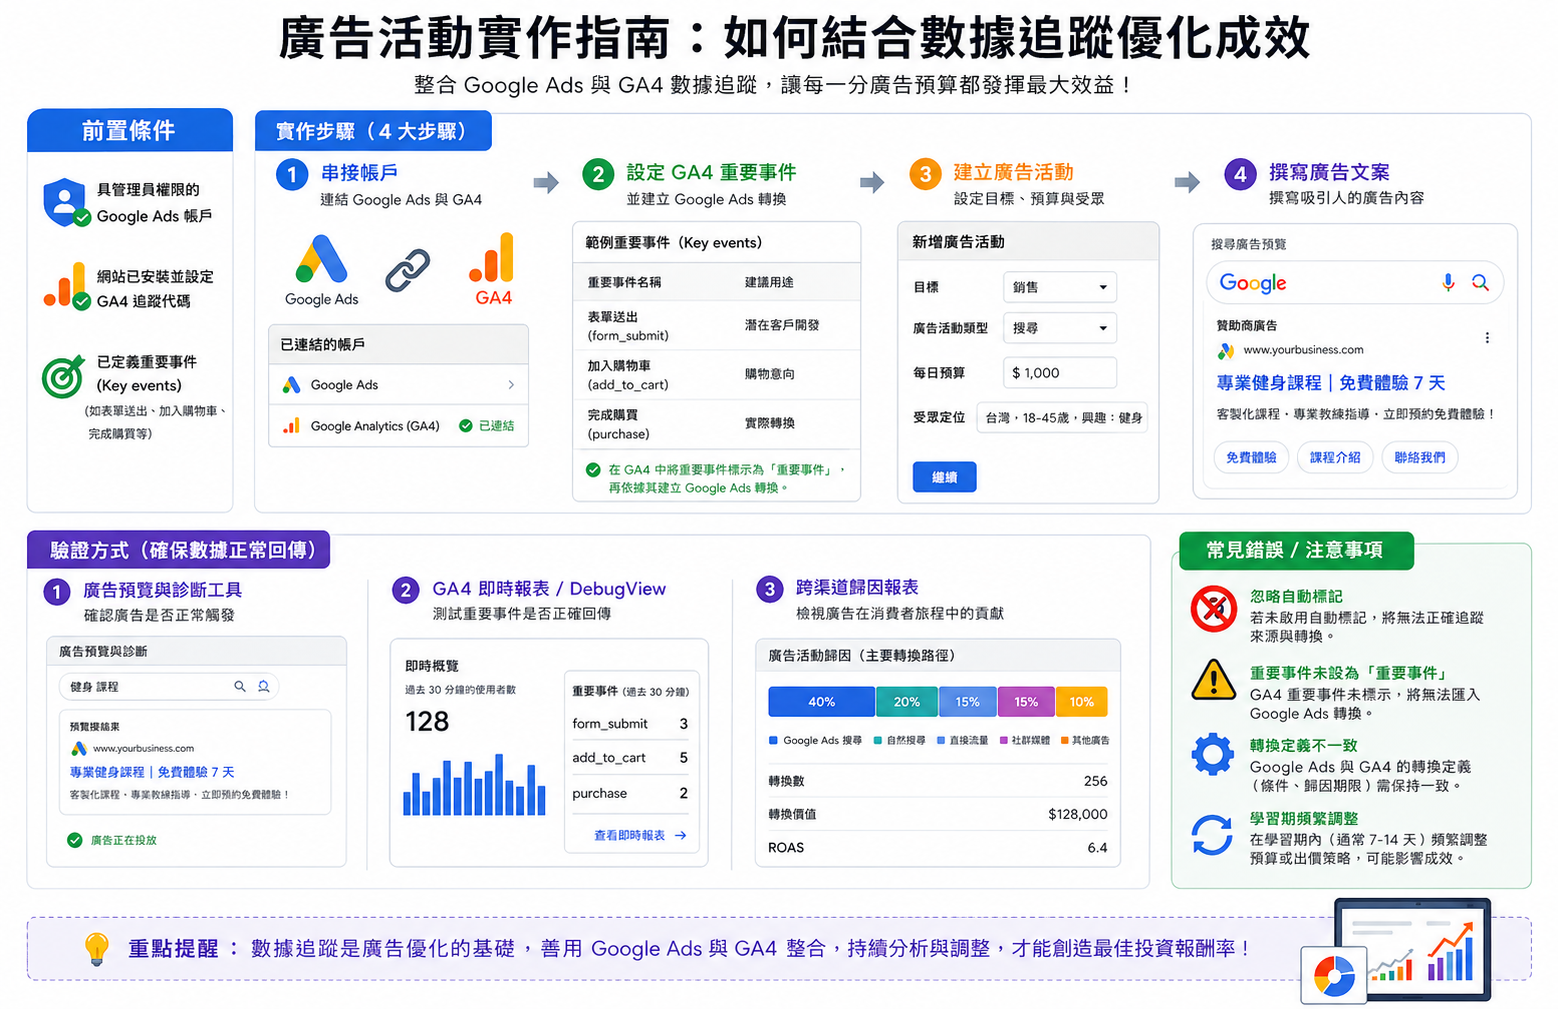Click the green 廣告正在投放 check icon

[74, 840]
